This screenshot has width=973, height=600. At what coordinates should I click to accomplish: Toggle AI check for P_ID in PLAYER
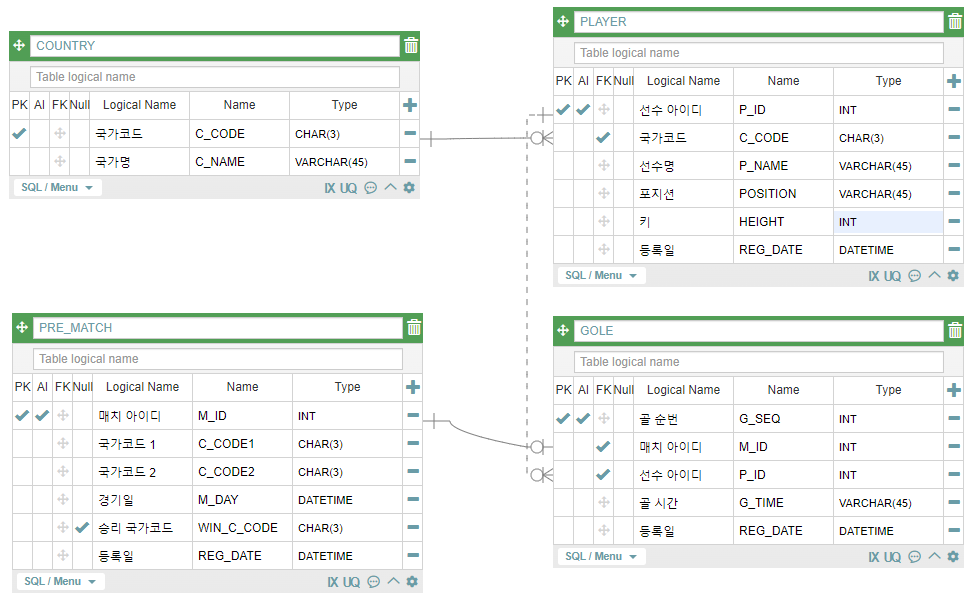[x=583, y=110]
